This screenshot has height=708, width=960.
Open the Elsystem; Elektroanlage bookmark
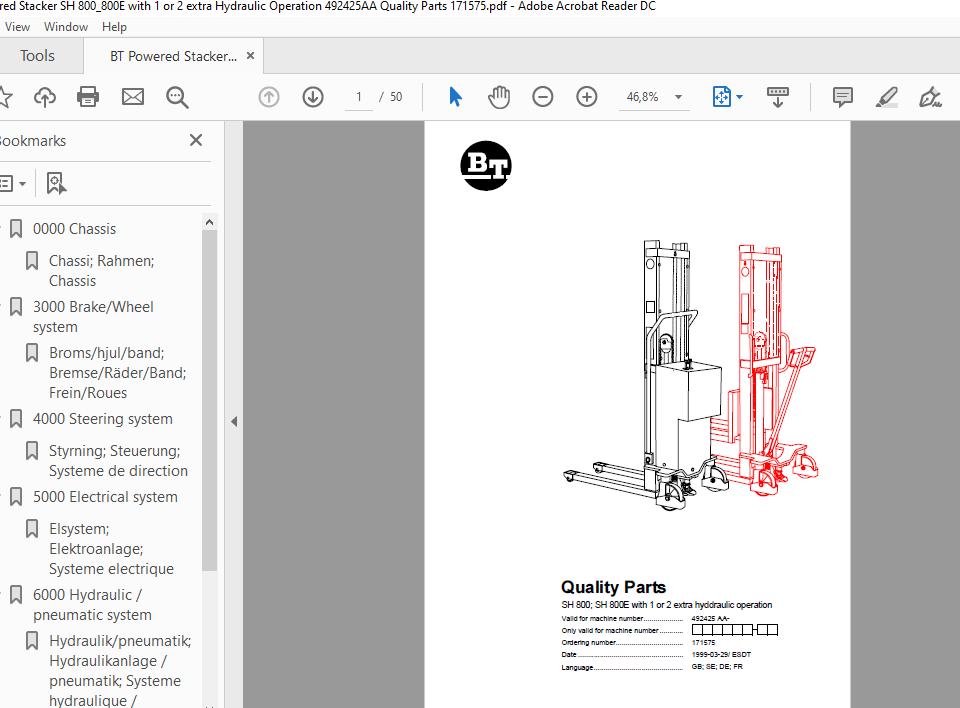pos(111,549)
